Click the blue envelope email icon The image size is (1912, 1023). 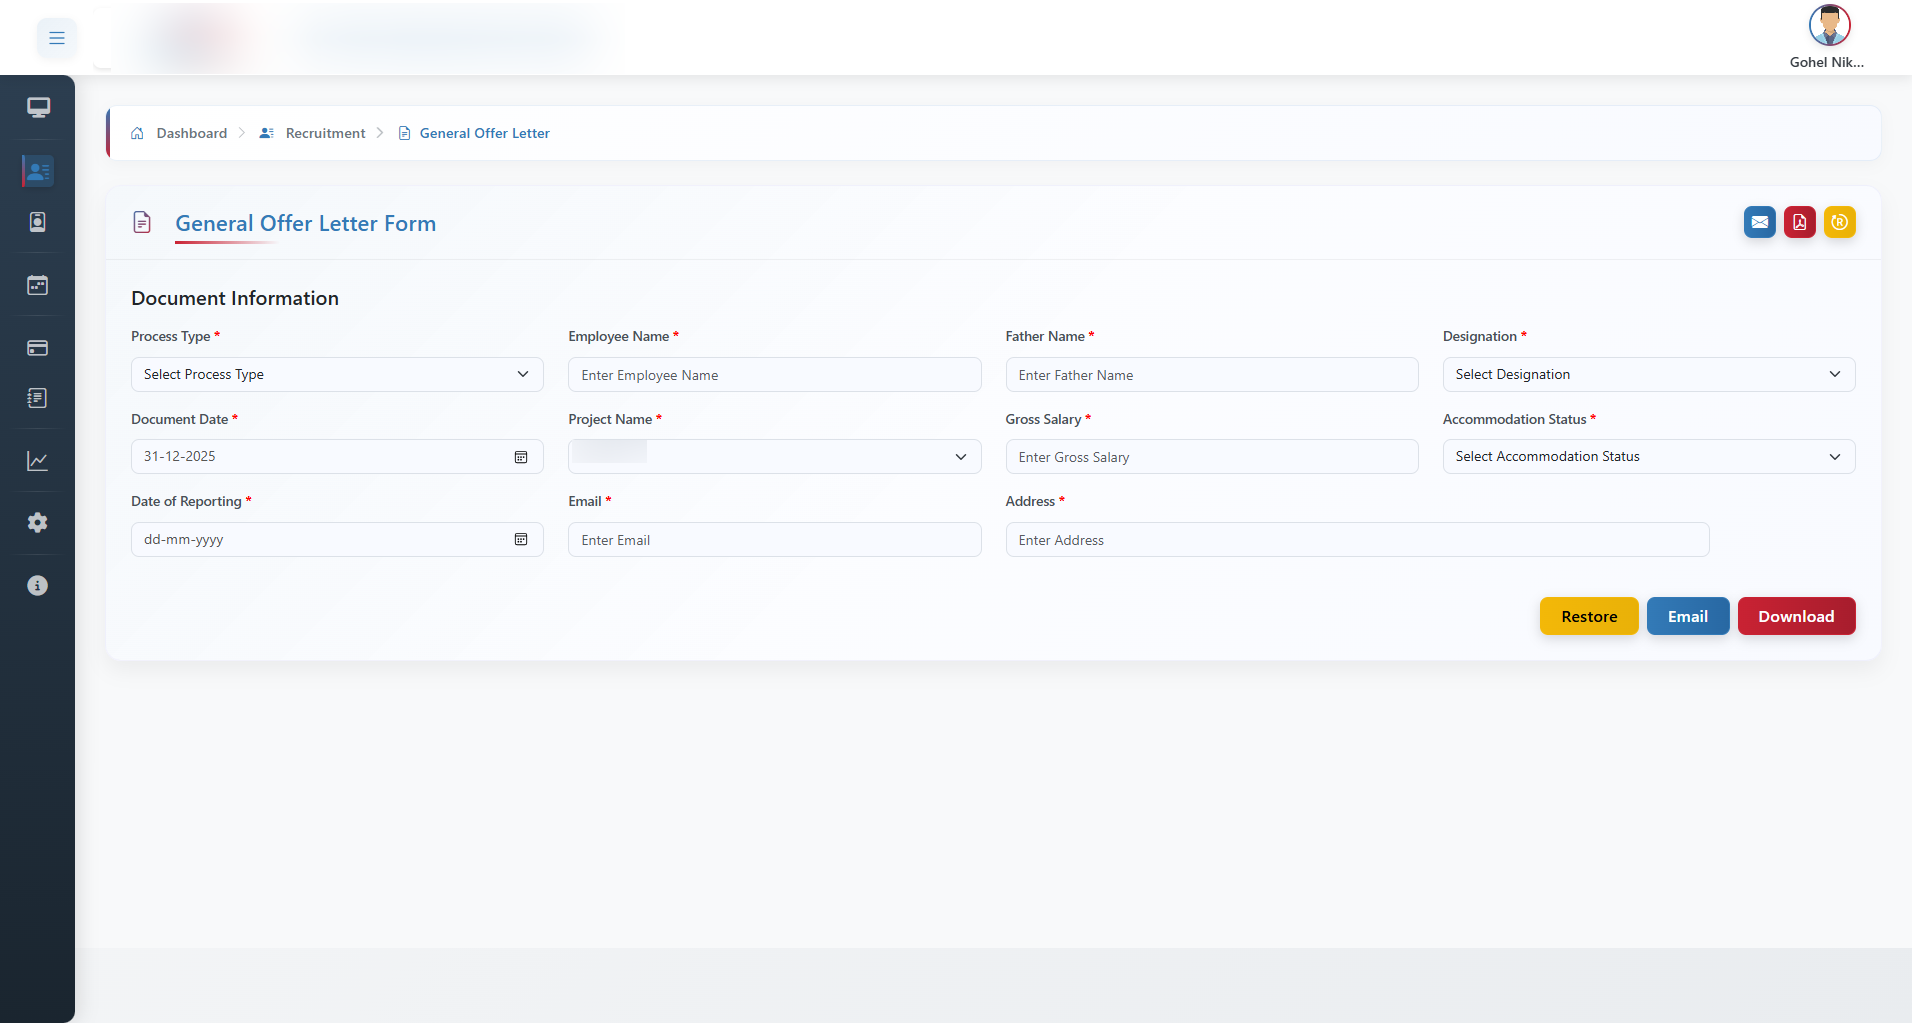point(1759,222)
